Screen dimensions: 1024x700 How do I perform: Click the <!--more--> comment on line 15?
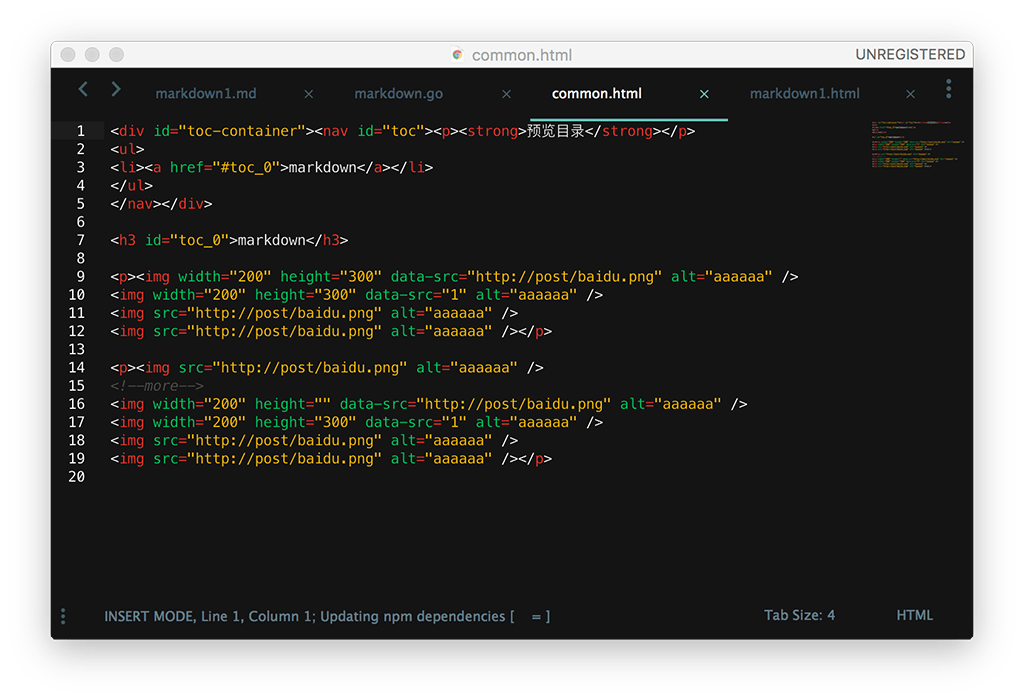tap(157, 386)
